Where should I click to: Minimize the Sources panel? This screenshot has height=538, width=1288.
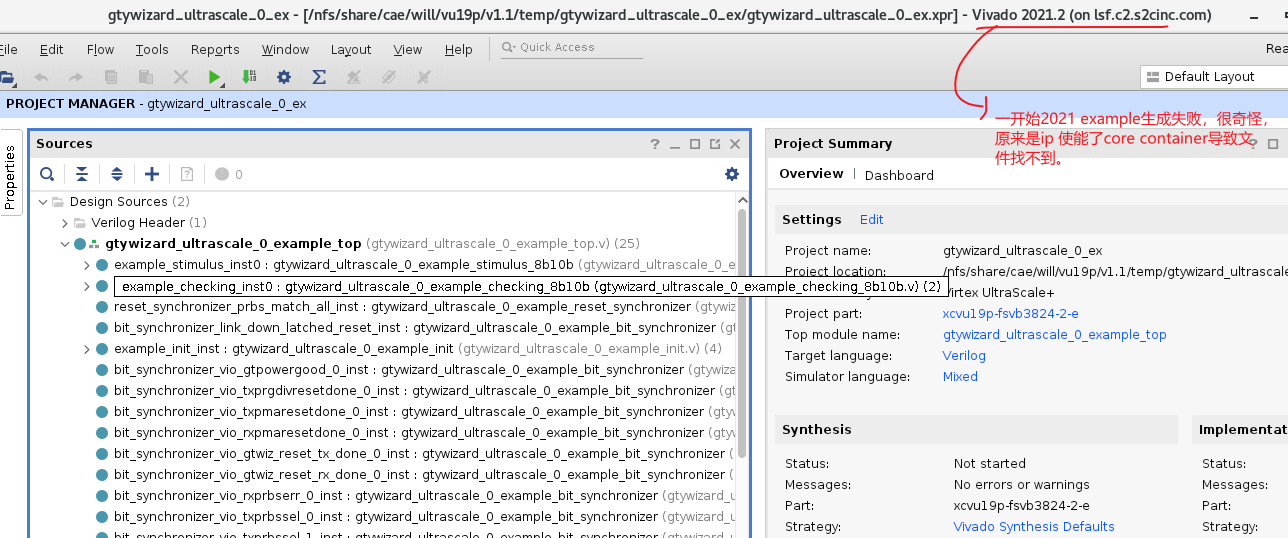click(x=675, y=144)
